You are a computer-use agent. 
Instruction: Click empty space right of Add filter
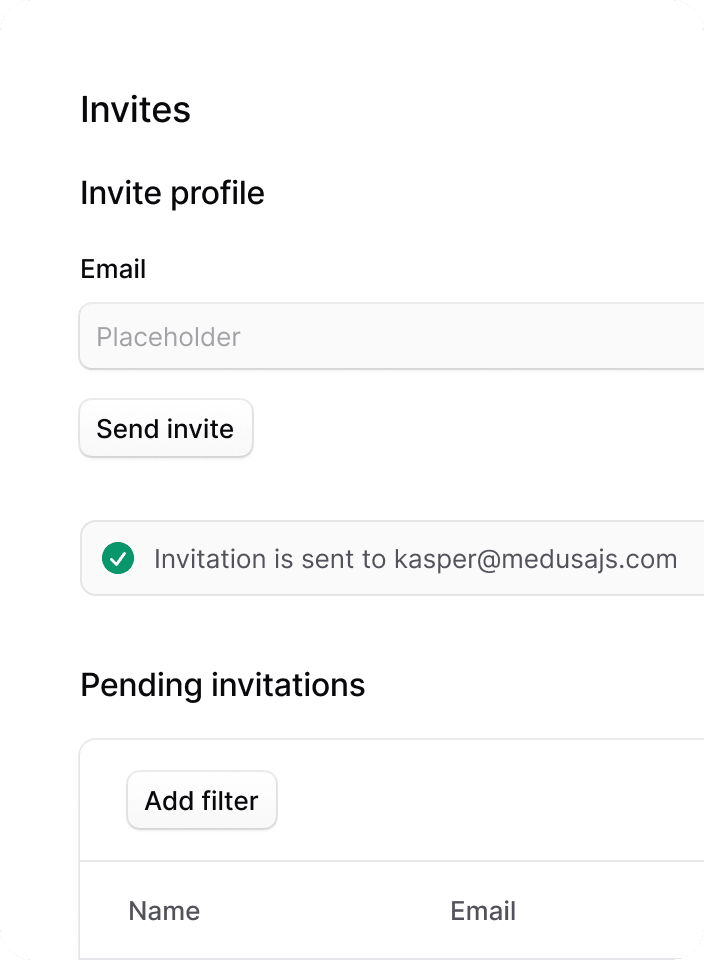pyautogui.click(x=490, y=800)
